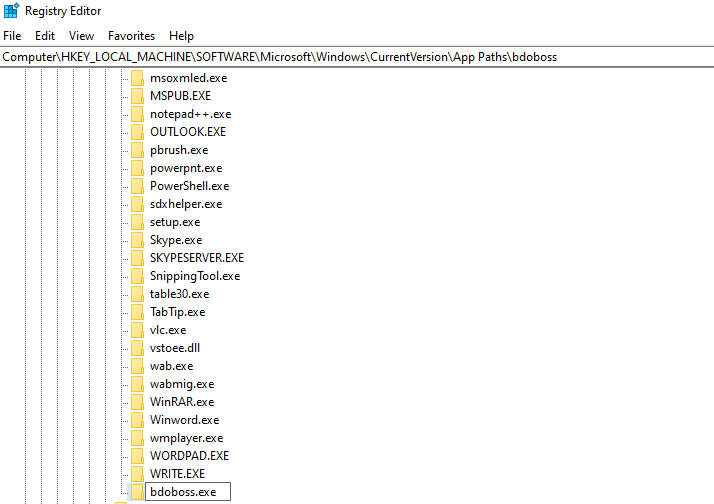Select the msoxmled.exe key name
714x504 pixels.
[x=189, y=78]
